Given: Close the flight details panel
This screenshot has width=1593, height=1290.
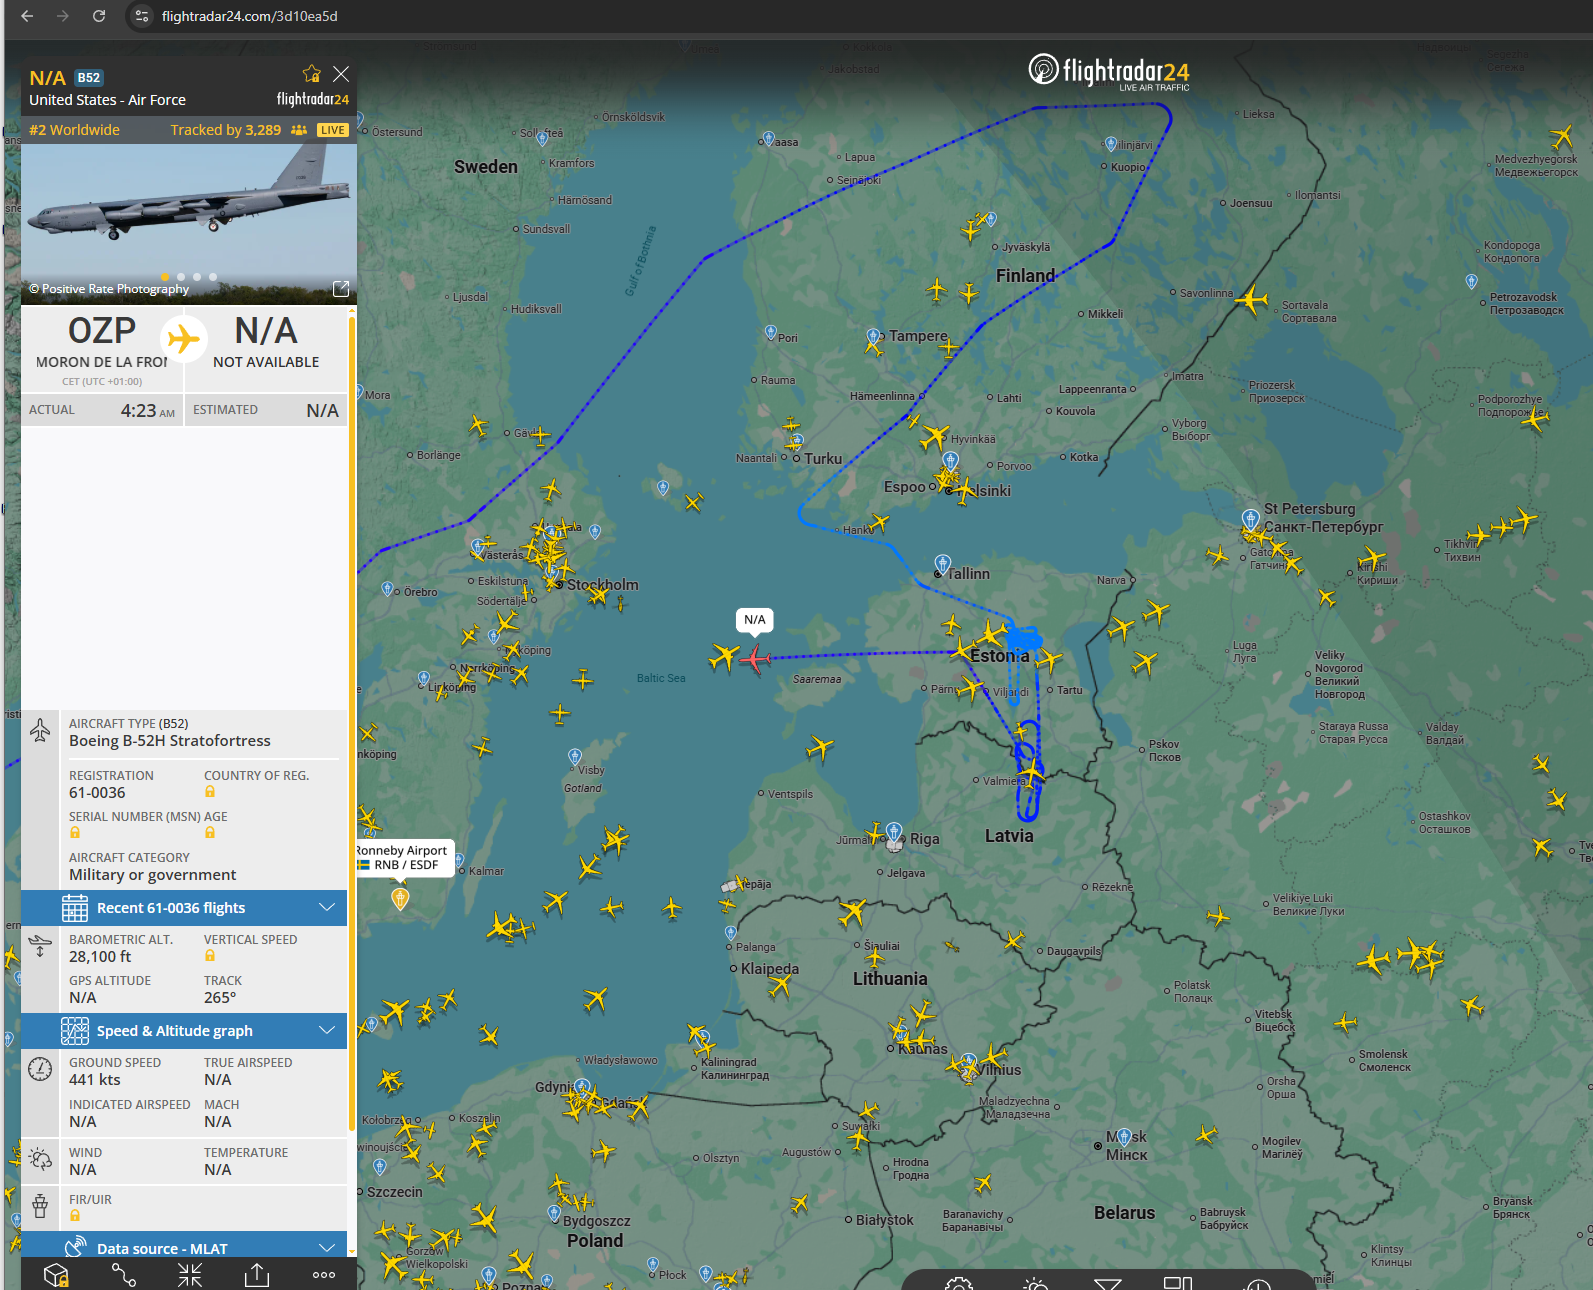Looking at the screenshot, I should coord(341,74).
